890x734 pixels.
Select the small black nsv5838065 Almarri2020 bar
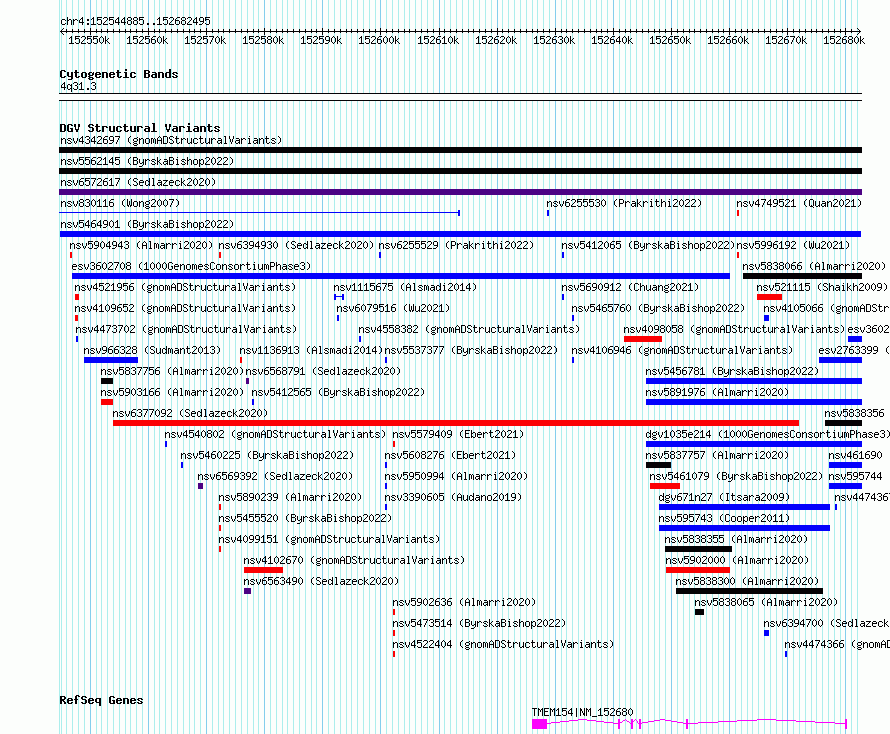699,612
